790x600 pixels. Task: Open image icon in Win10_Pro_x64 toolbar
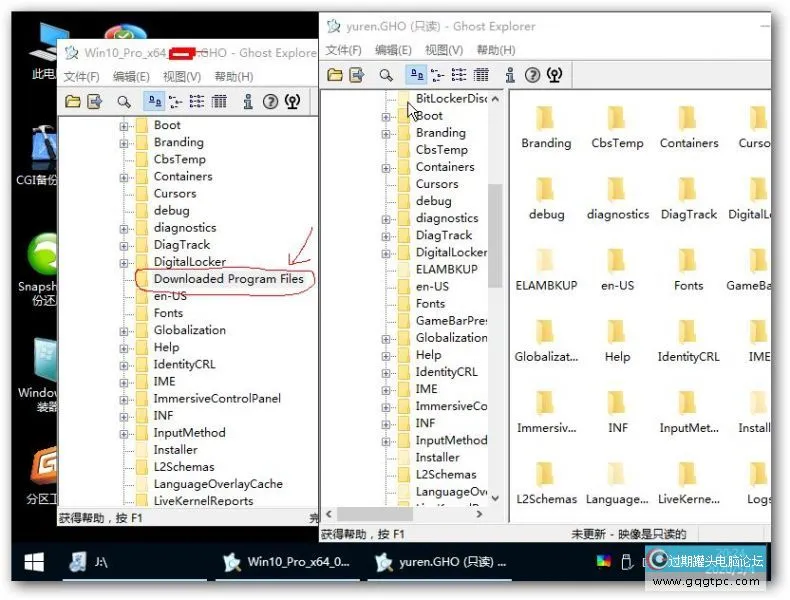73,102
